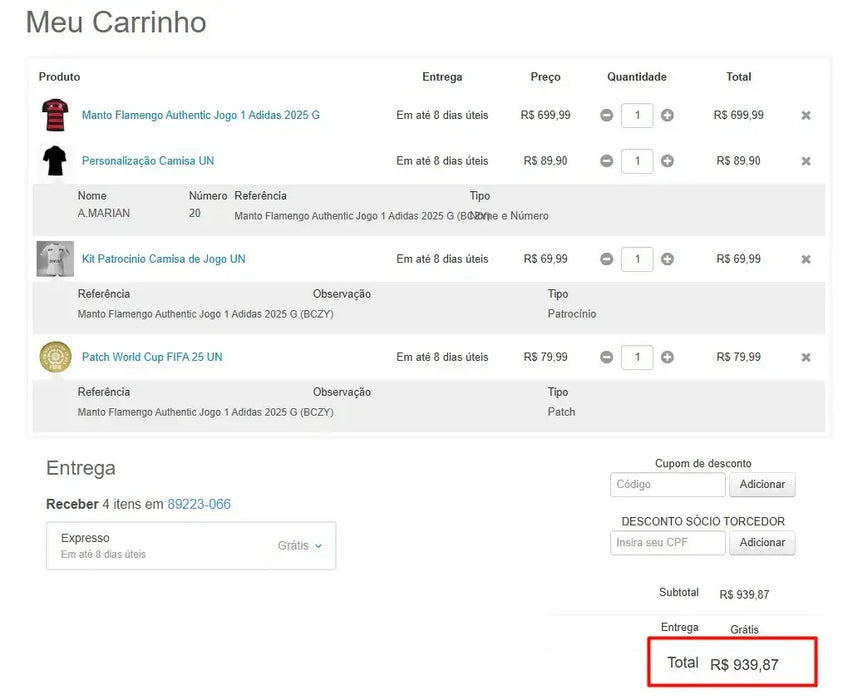Decrease quantity of Personalização Camisa

click(606, 161)
